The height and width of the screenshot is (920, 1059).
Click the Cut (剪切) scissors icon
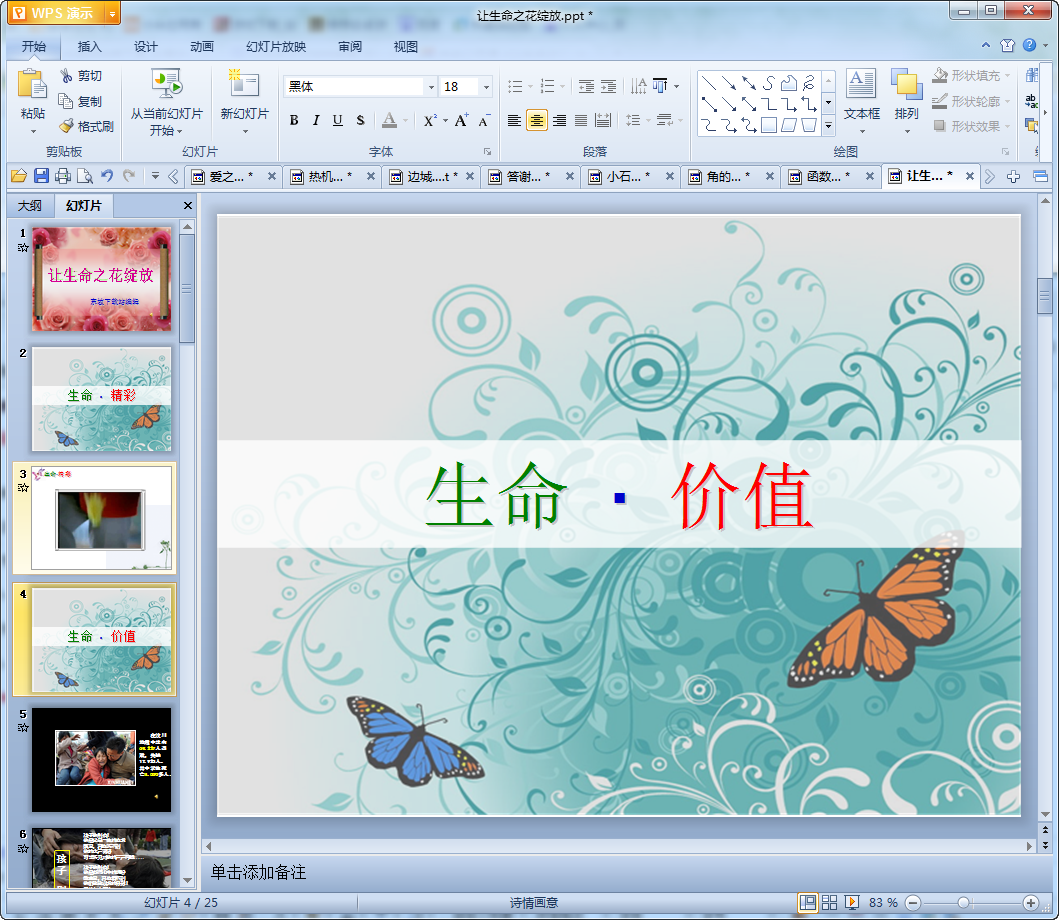click(x=66, y=76)
